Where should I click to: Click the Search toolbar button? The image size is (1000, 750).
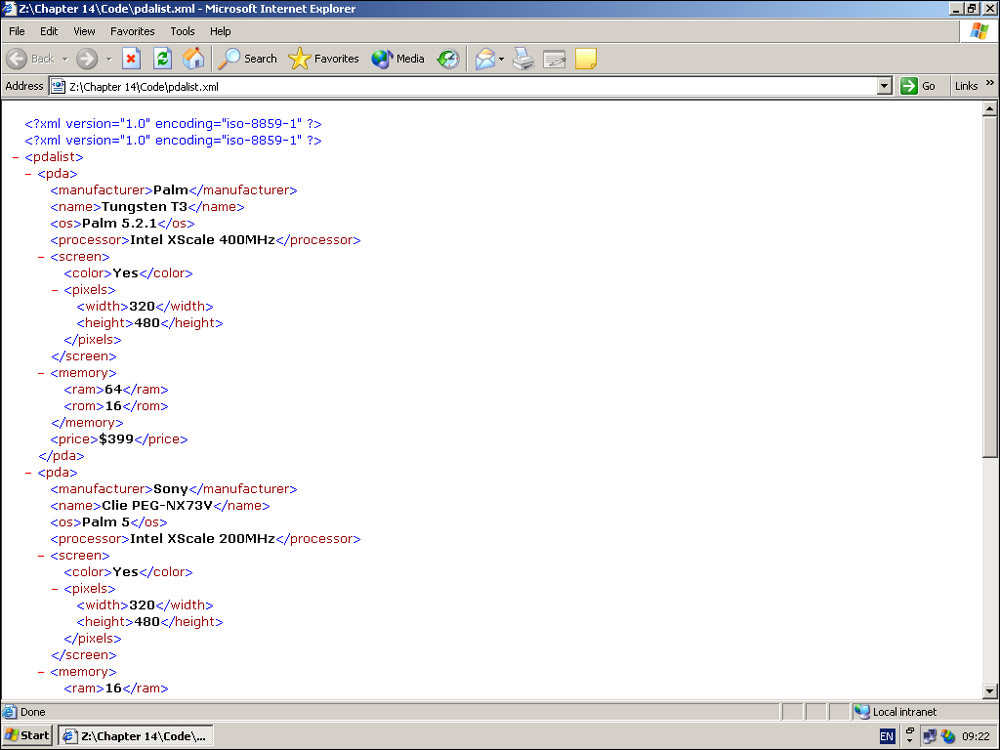[x=248, y=59]
